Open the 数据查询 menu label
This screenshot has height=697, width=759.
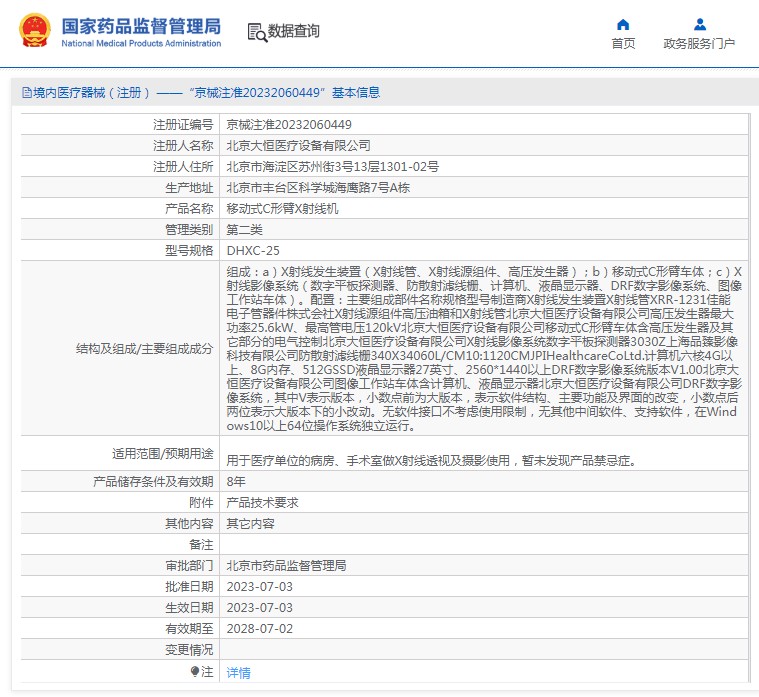pos(294,32)
